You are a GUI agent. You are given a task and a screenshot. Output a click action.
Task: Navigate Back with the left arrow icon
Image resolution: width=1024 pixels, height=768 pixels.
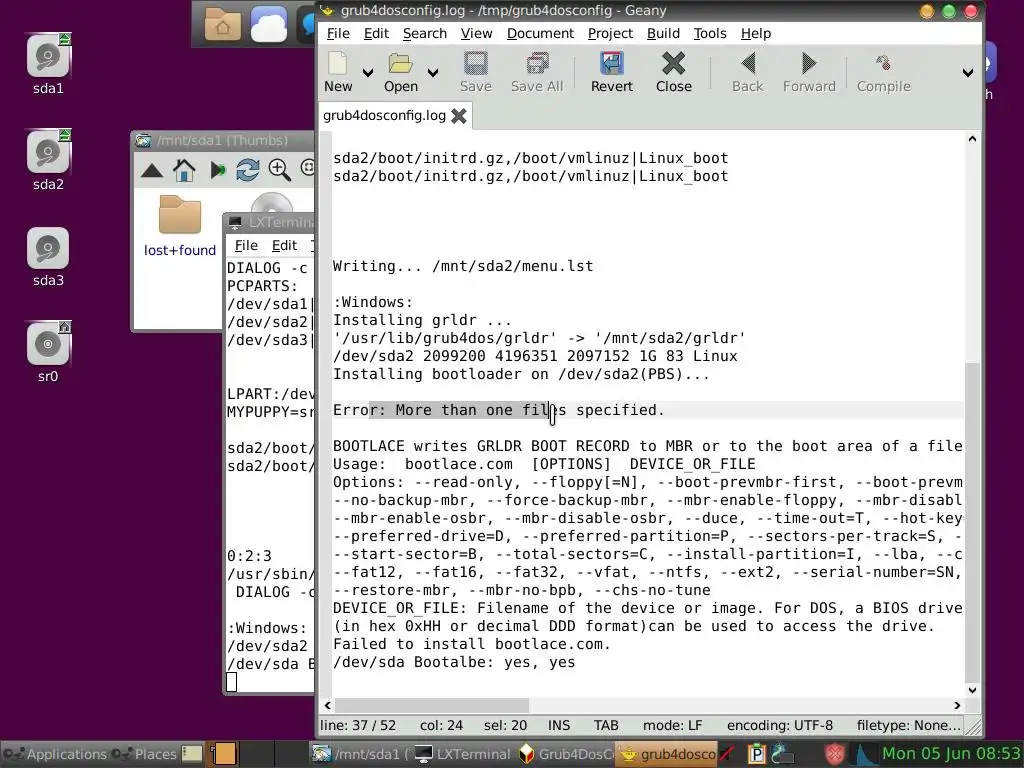pyautogui.click(x=748, y=64)
